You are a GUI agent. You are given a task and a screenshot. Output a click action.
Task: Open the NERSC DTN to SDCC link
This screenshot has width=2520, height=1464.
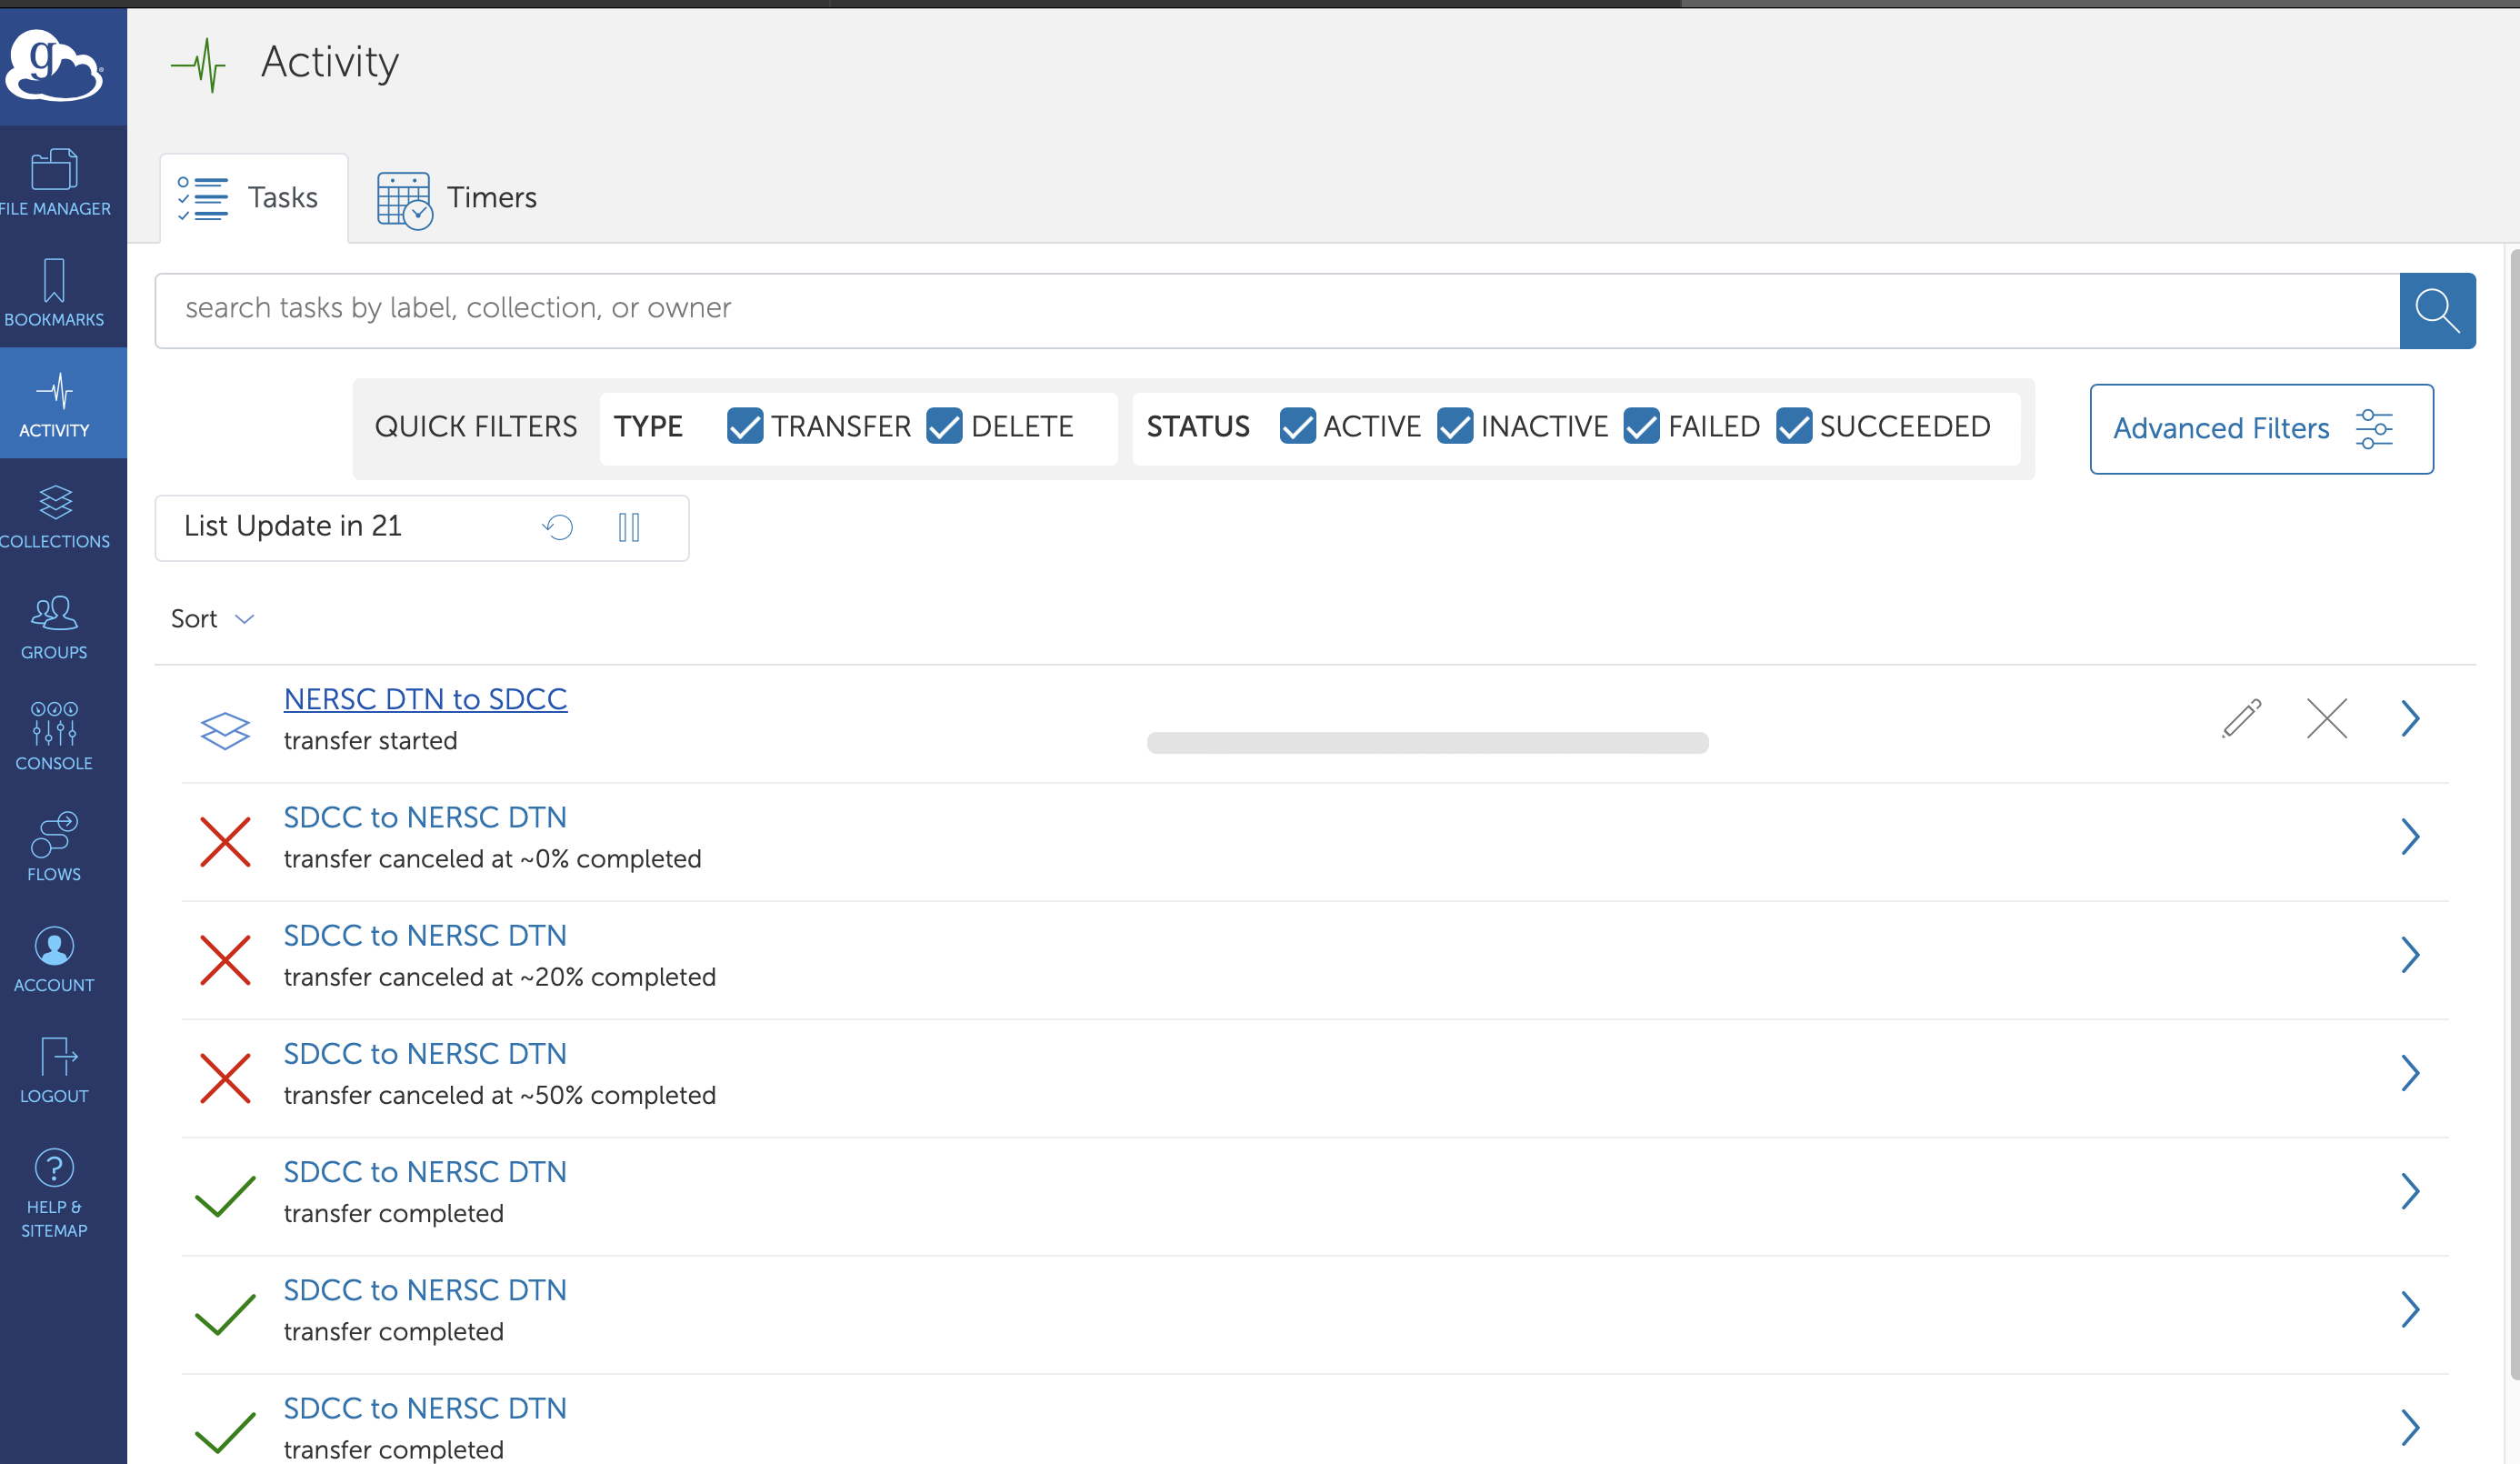click(425, 699)
